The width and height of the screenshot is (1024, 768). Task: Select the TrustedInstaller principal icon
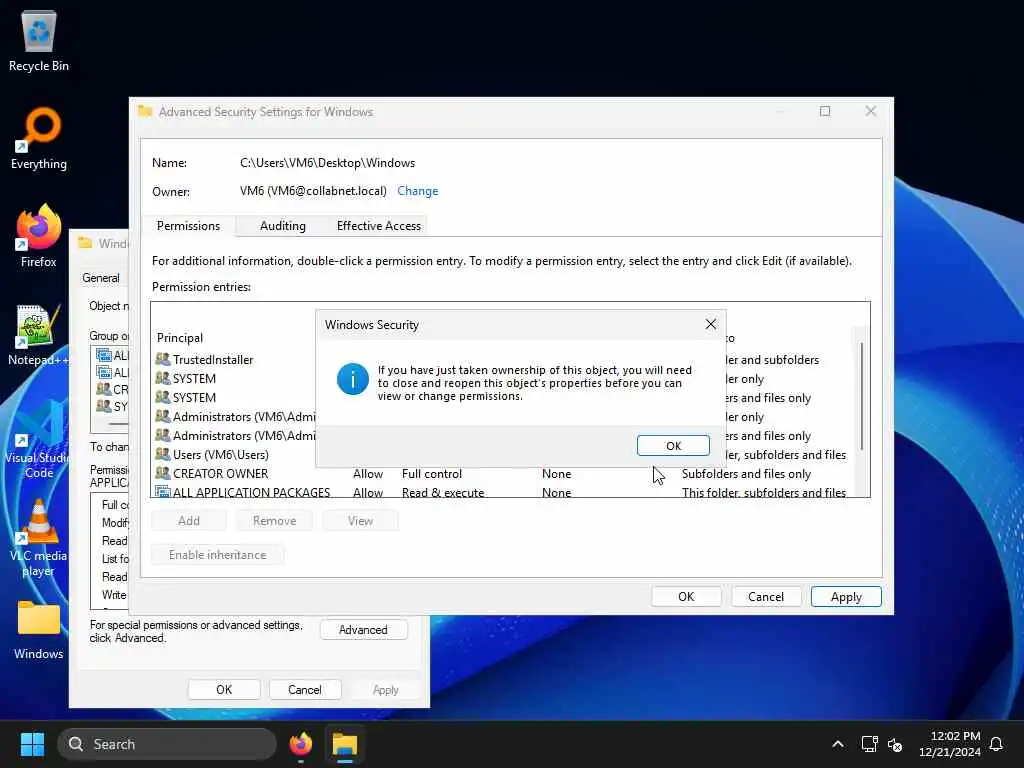(x=163, y=359)
